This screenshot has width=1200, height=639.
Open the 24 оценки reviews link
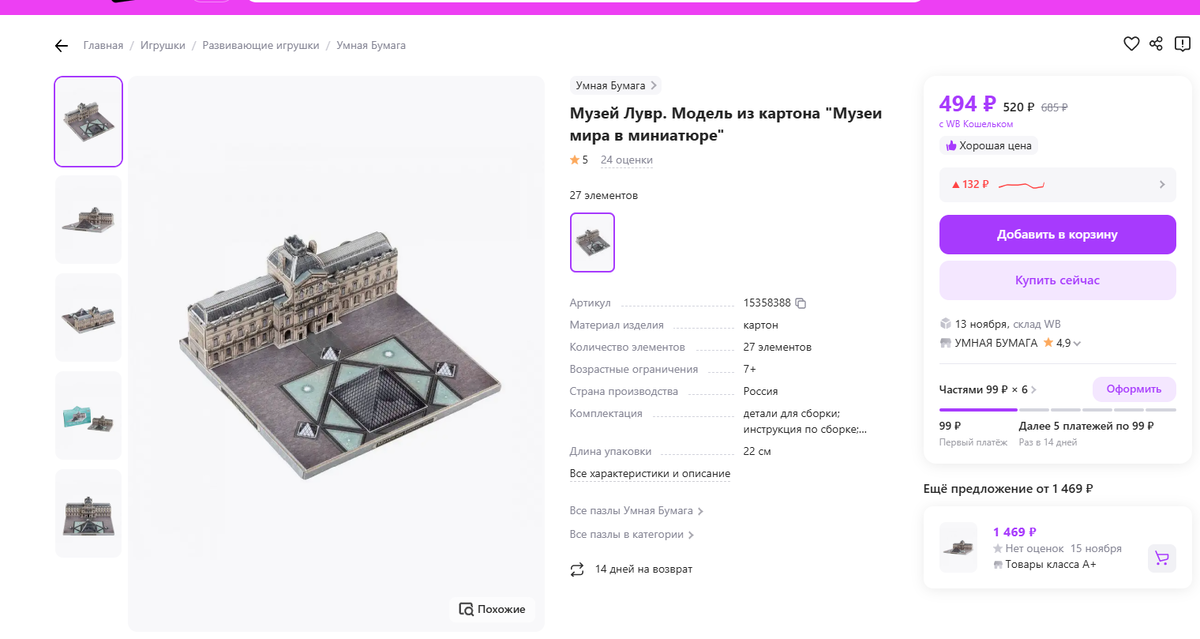pyautogui.click(x=626, y=160)
